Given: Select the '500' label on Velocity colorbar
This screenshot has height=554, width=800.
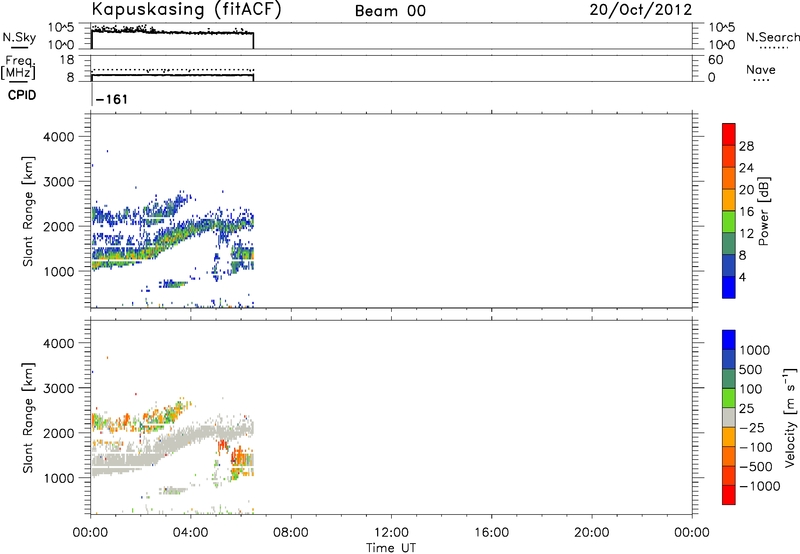Looking at the screenshot, I should [750, 370].
